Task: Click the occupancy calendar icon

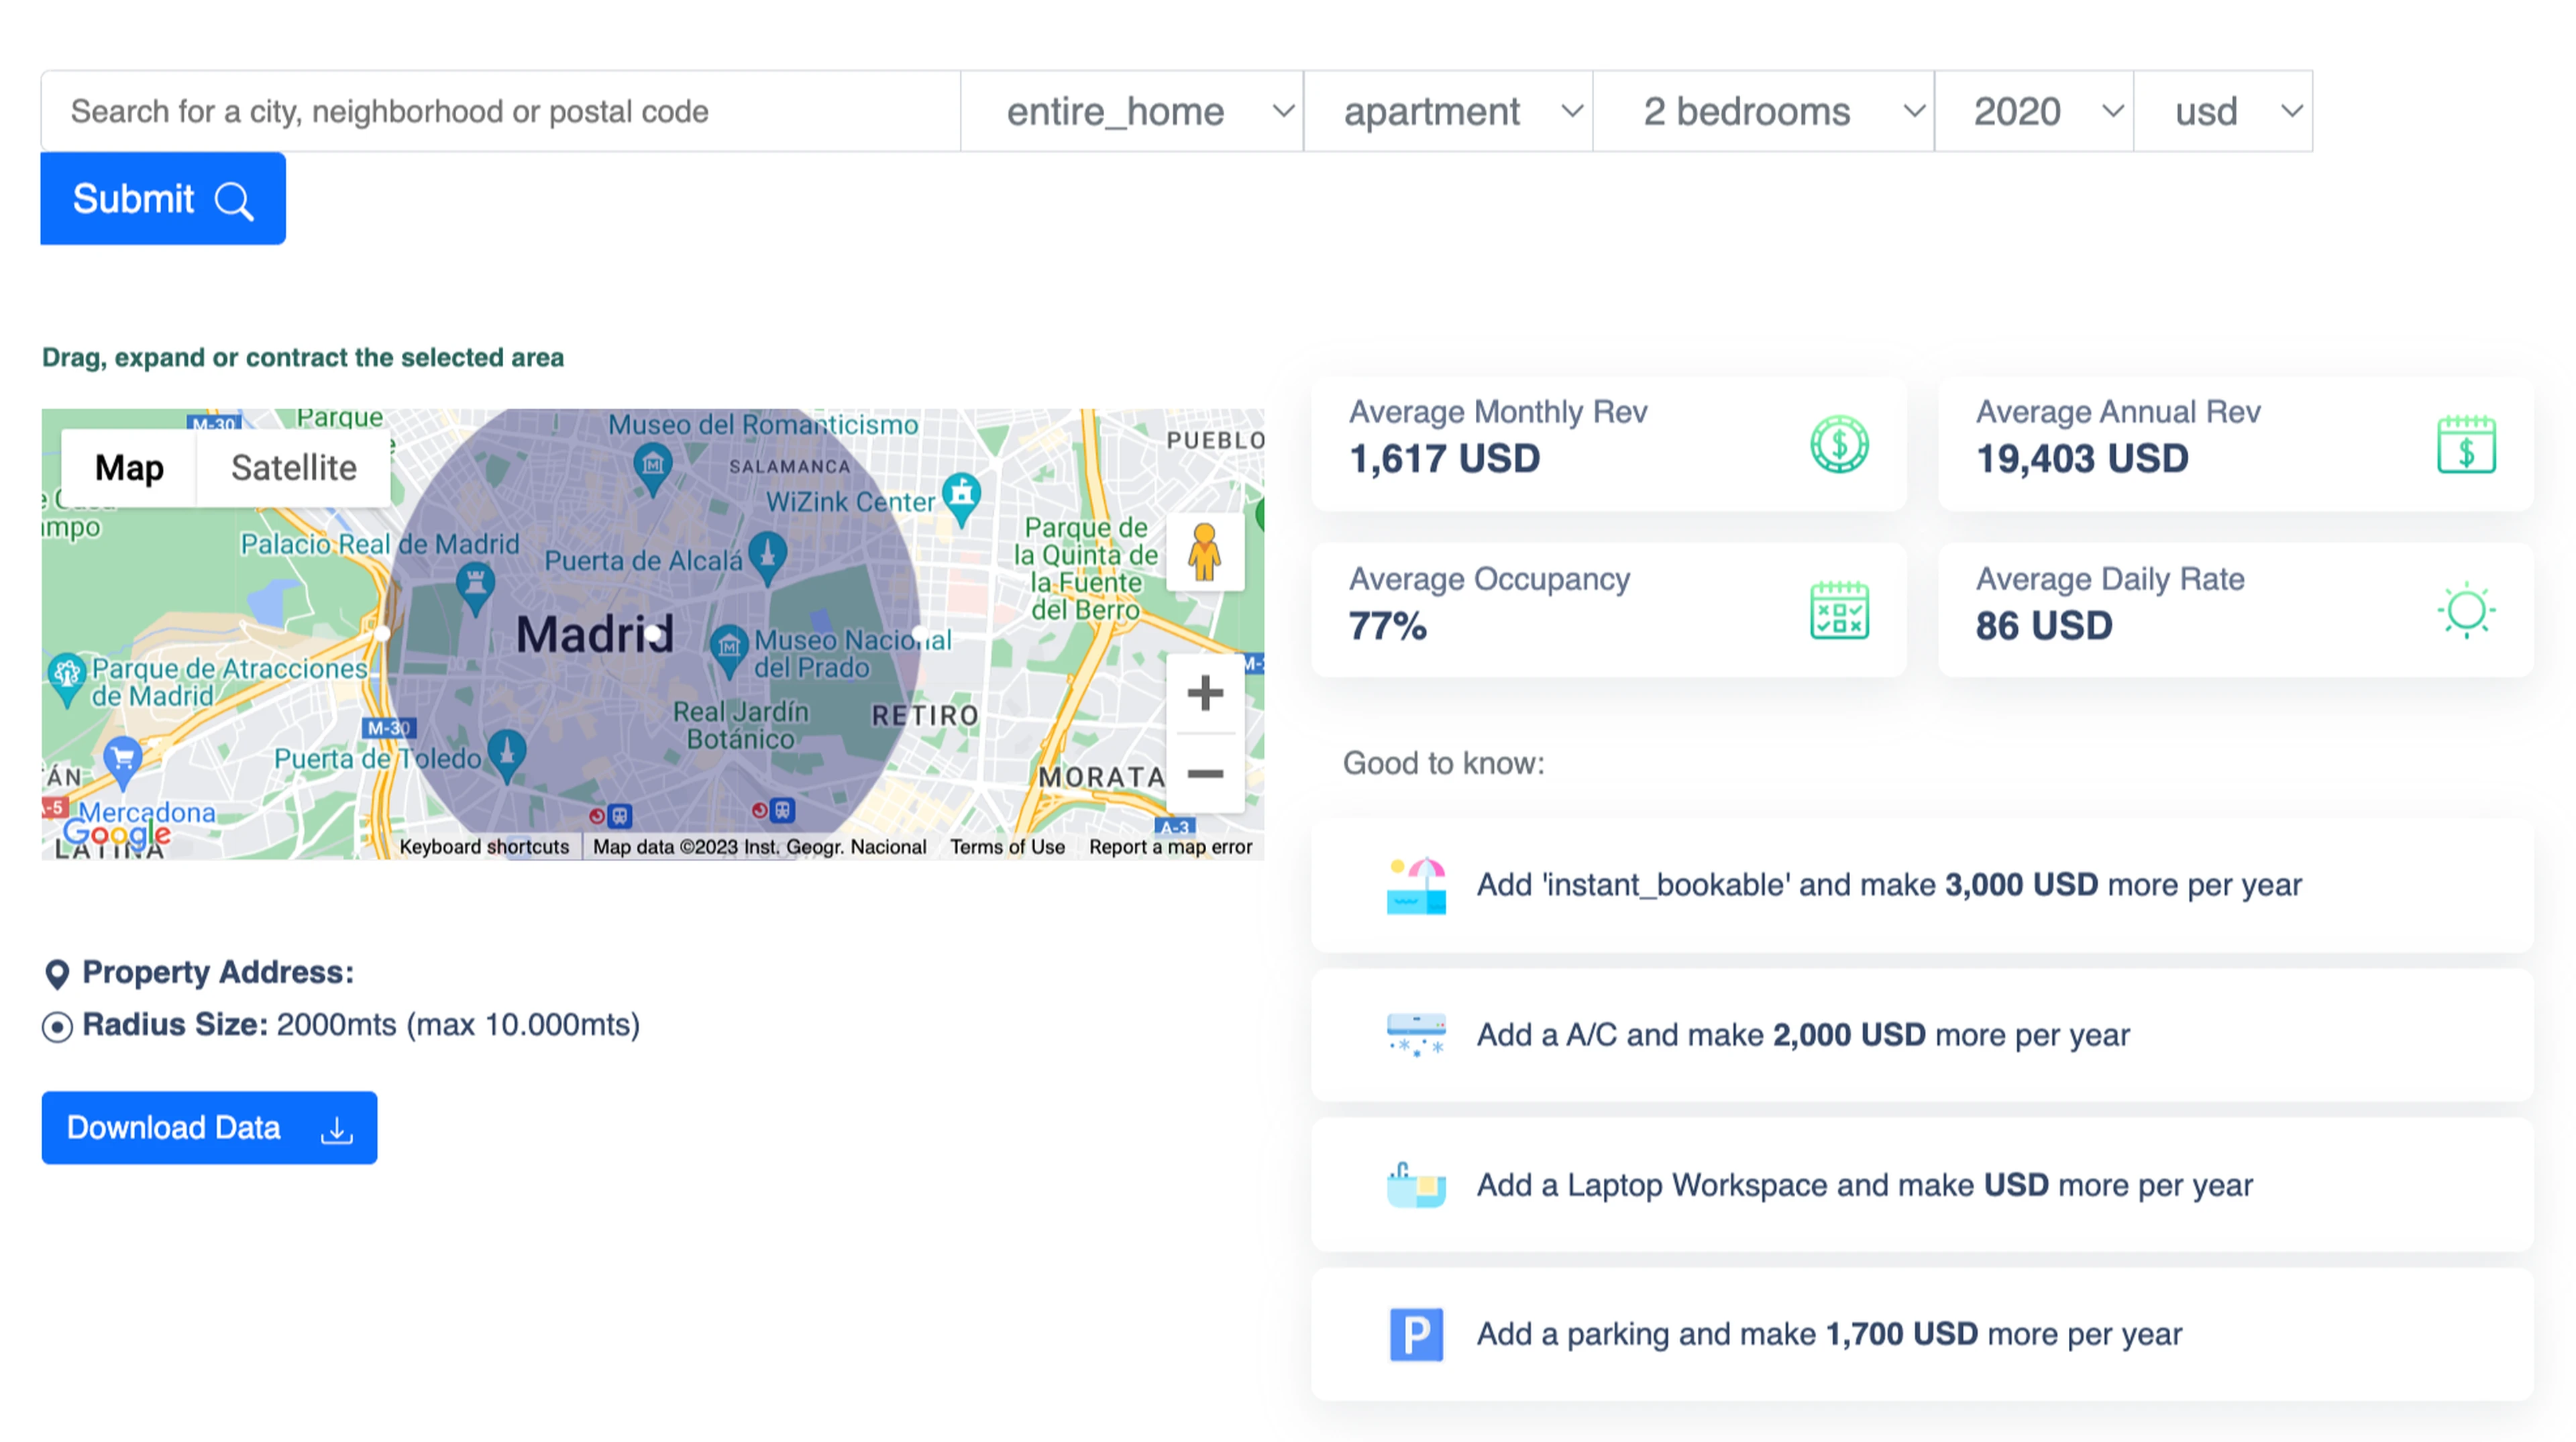Action: click(x=1839, y=610)
